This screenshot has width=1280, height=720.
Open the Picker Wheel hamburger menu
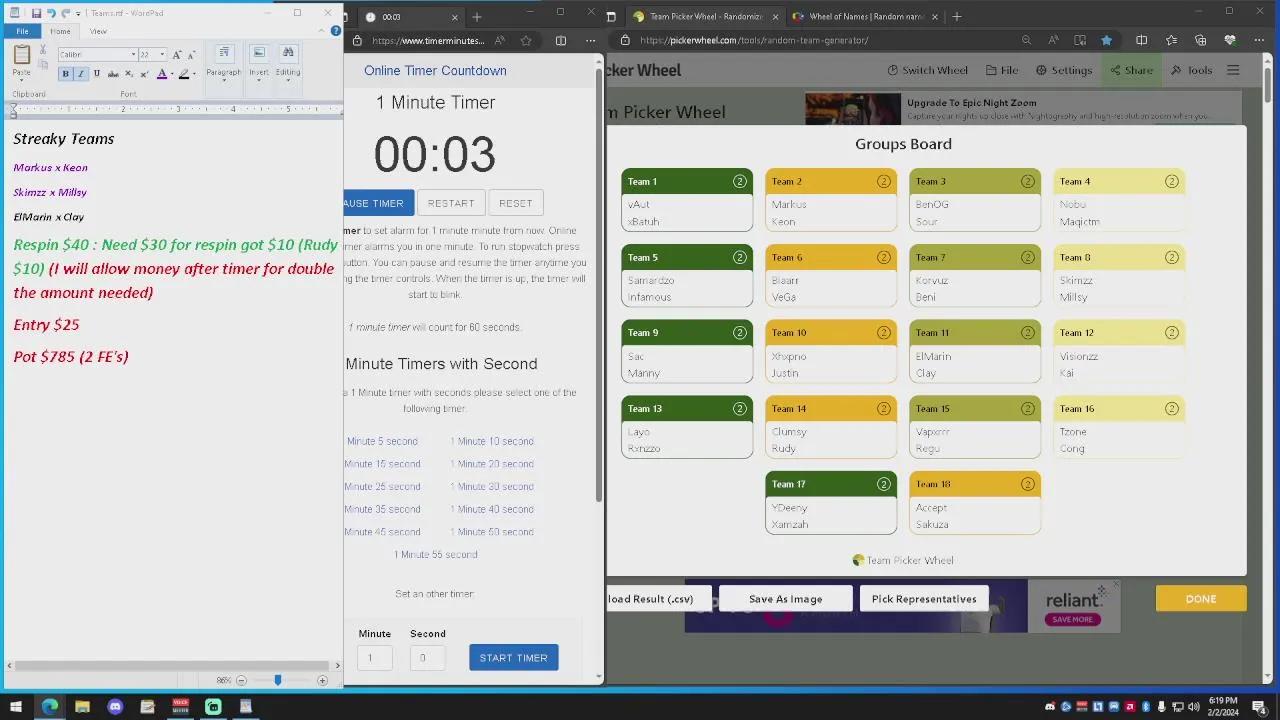tap(1233, 70)
